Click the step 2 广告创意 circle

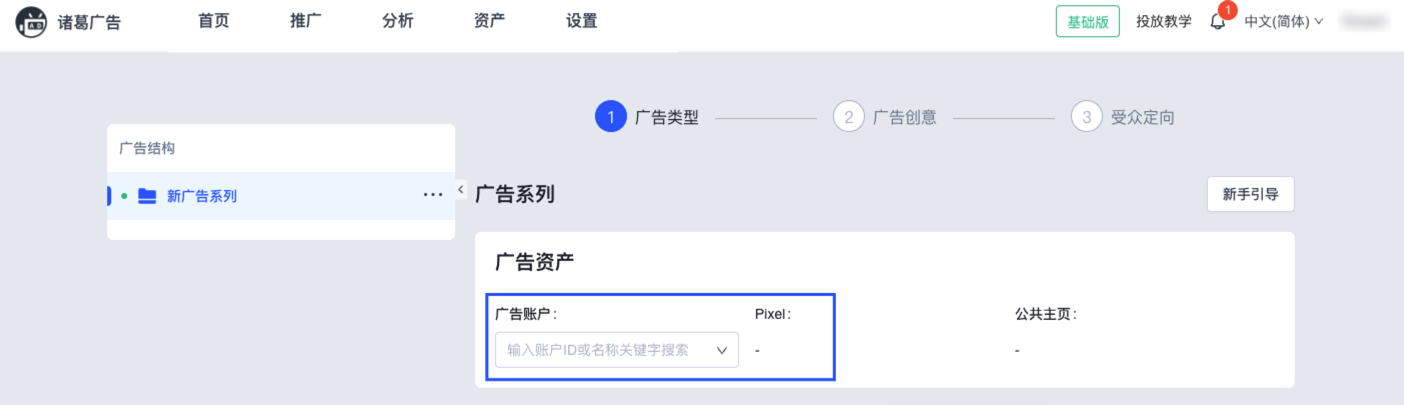pos(848,117)
